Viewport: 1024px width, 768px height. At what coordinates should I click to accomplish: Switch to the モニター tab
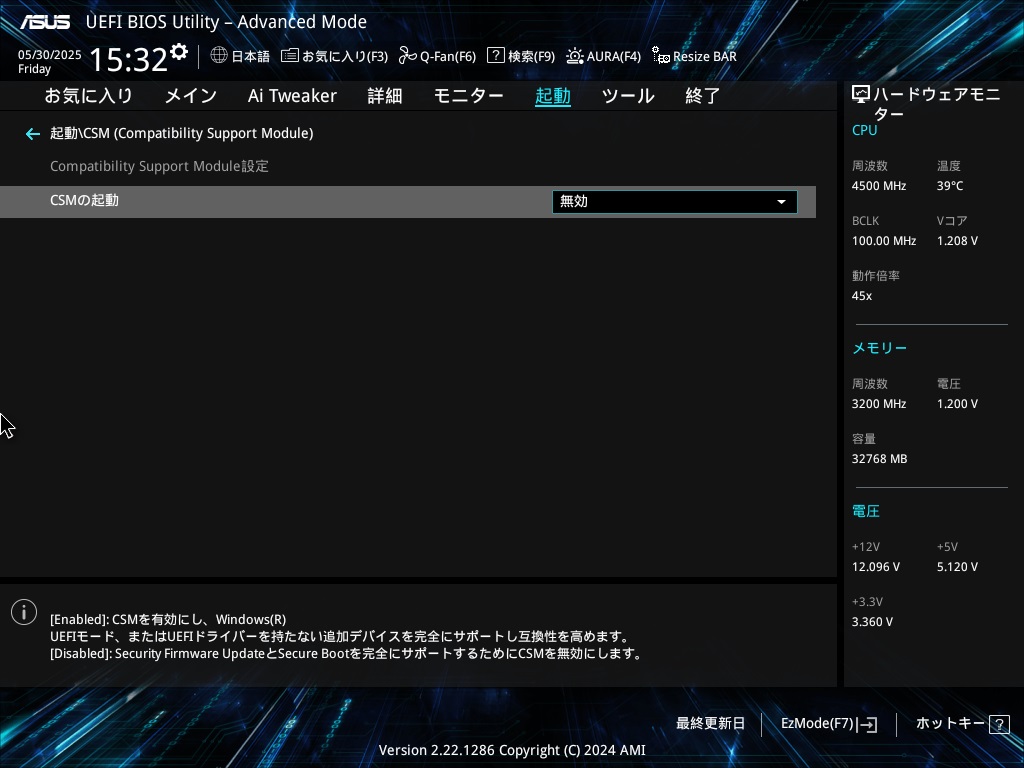[x=468, y=96]
